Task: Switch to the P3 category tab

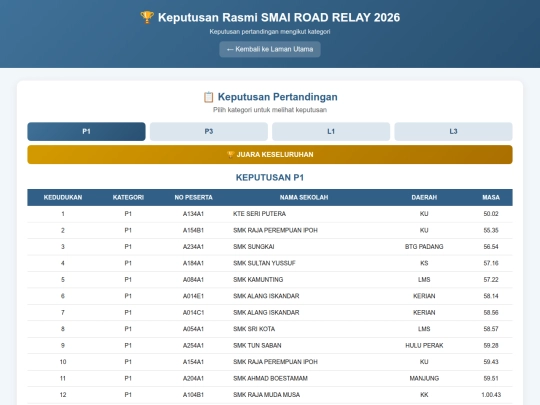Action: pyautogui.click(x=209, y=132)
